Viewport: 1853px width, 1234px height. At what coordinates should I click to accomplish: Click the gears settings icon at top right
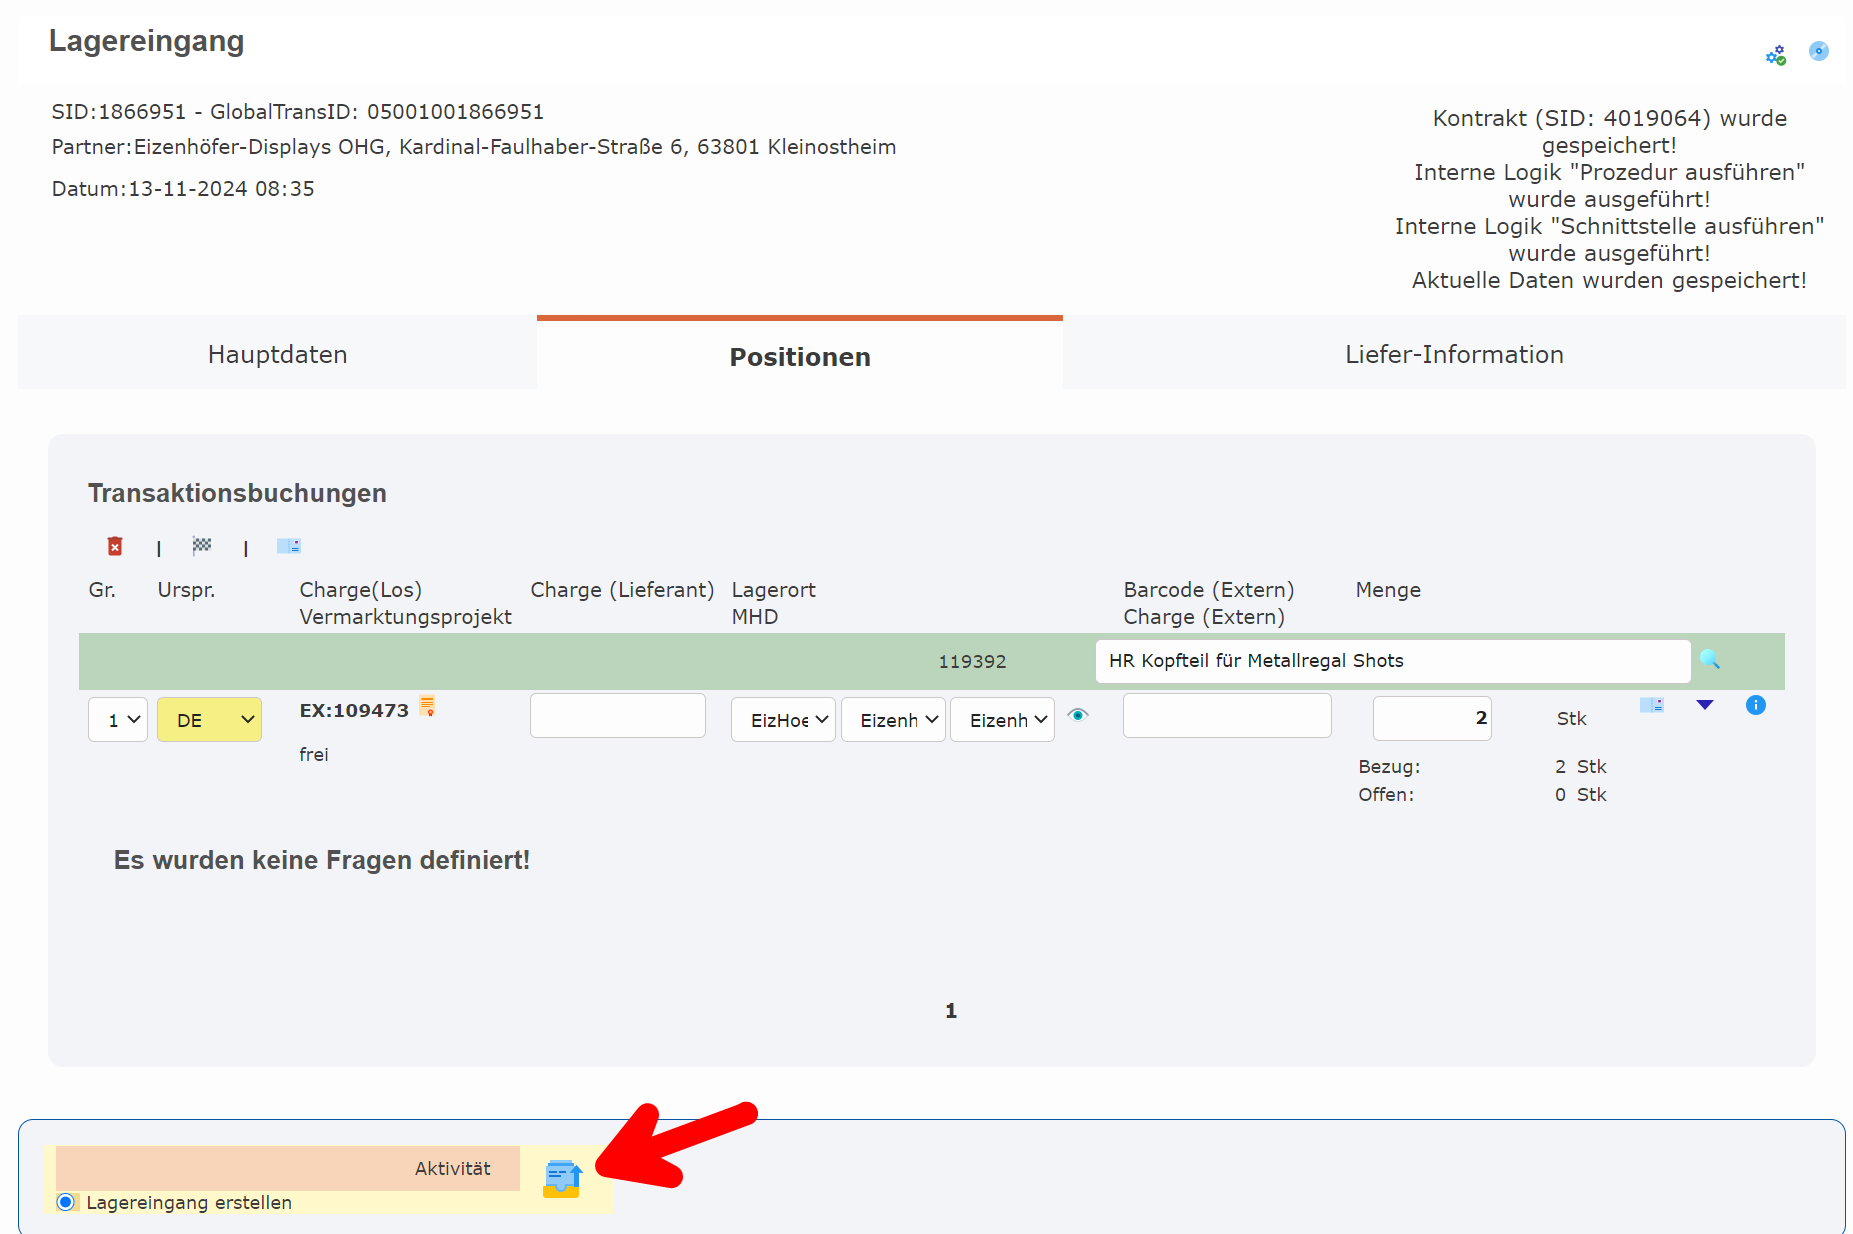coord(1775,55)
